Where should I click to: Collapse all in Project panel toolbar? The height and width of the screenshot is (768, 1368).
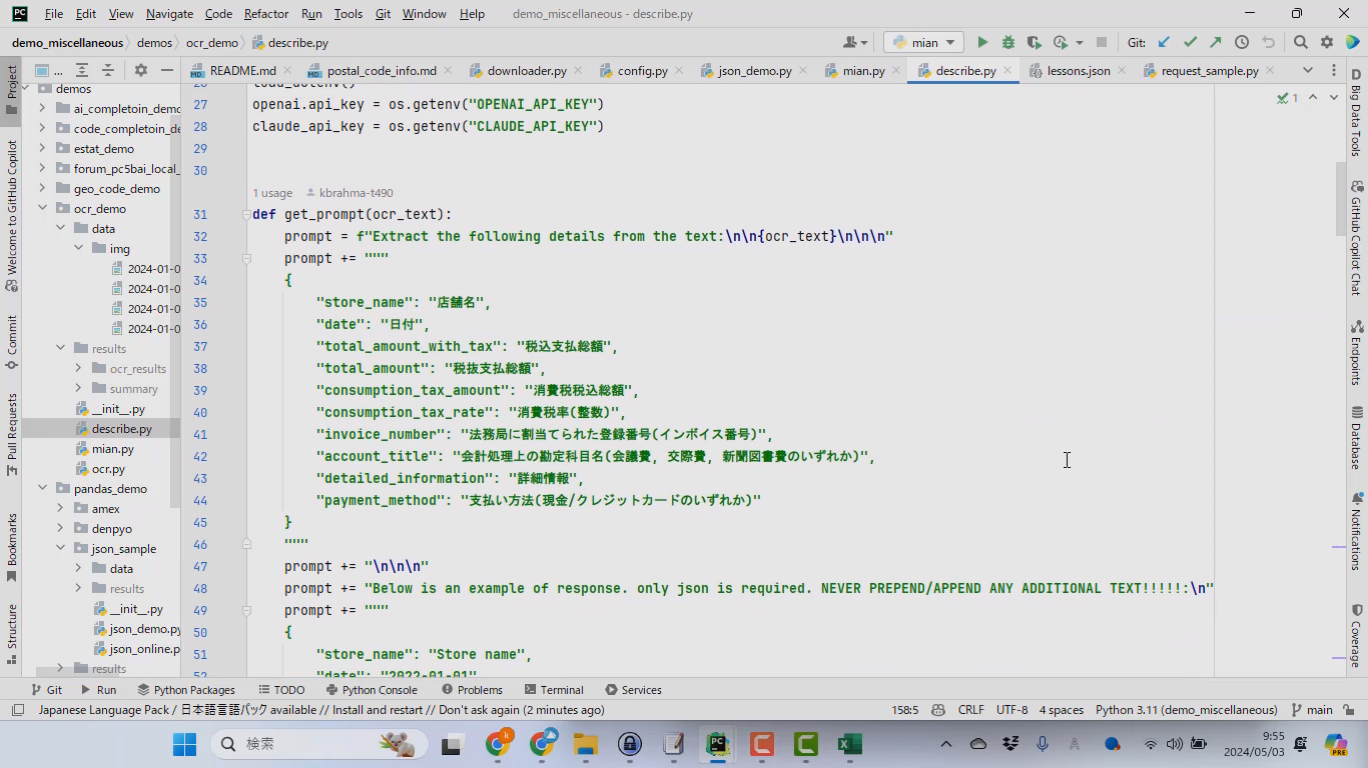[108, 70]
